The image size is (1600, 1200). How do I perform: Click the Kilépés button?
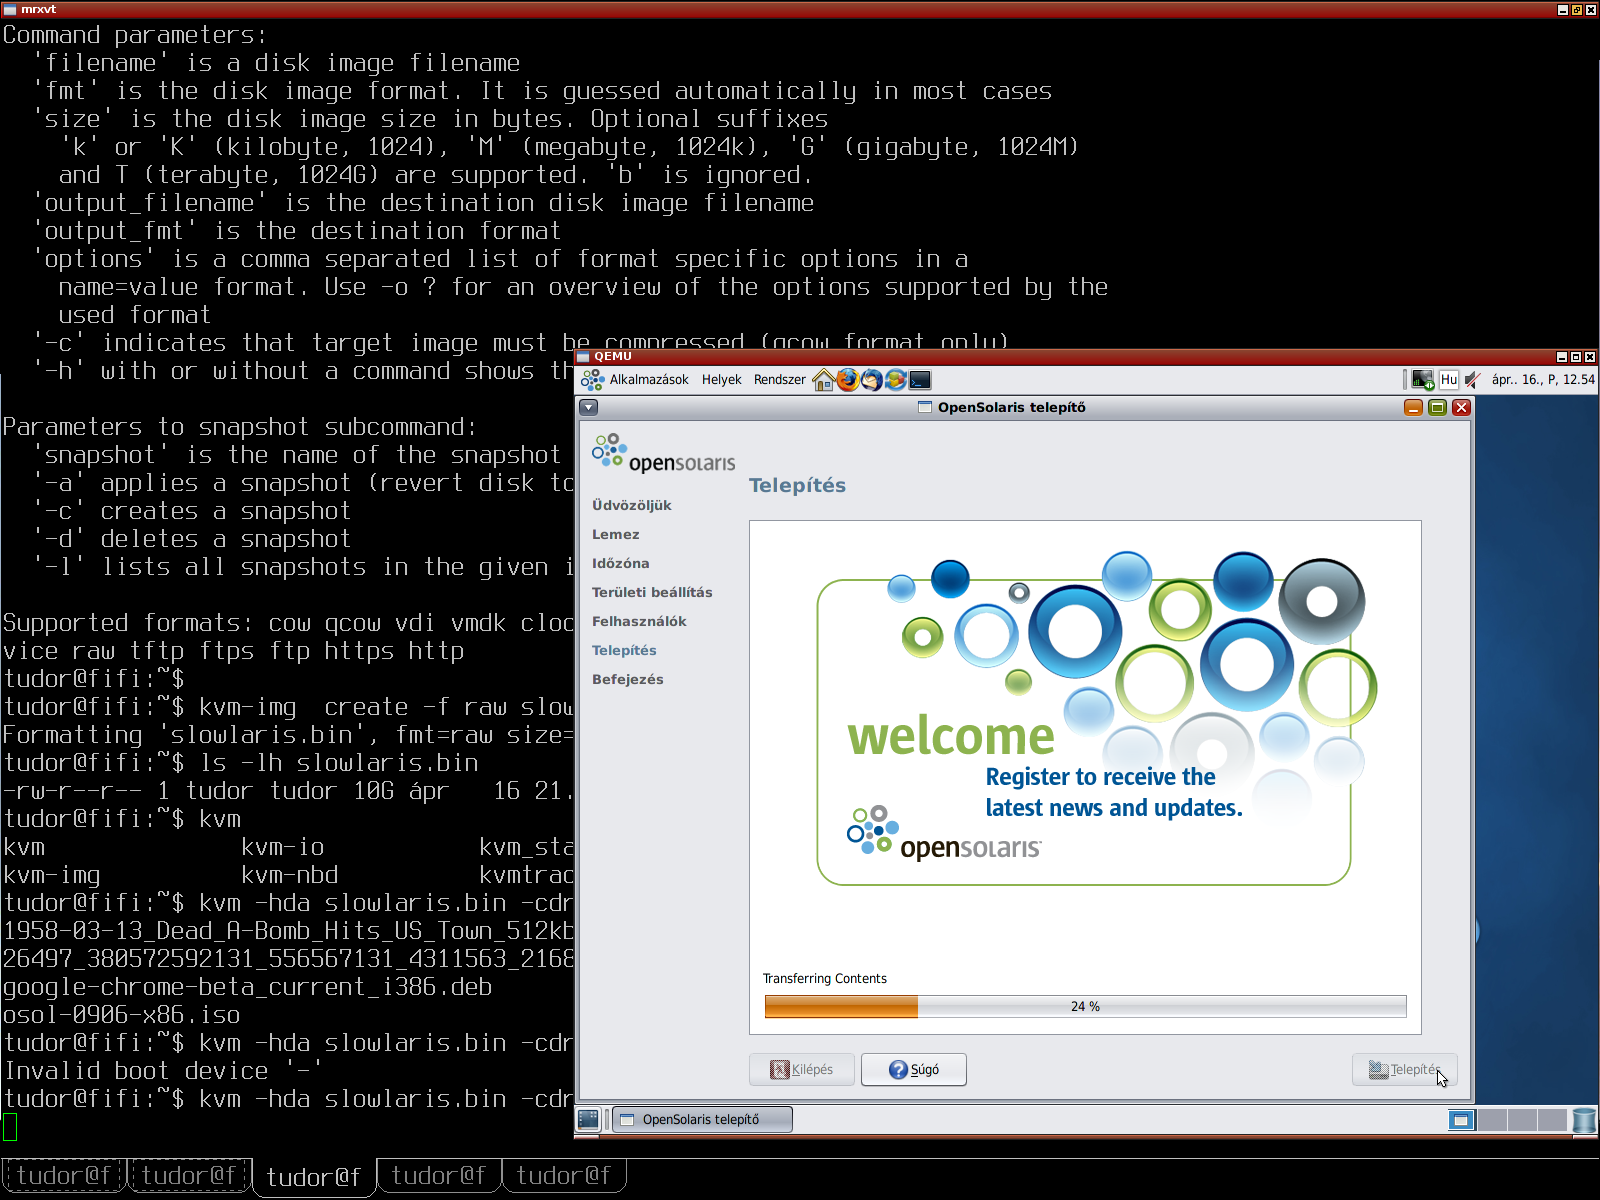pyautogui.click(x=802, y=1069)
